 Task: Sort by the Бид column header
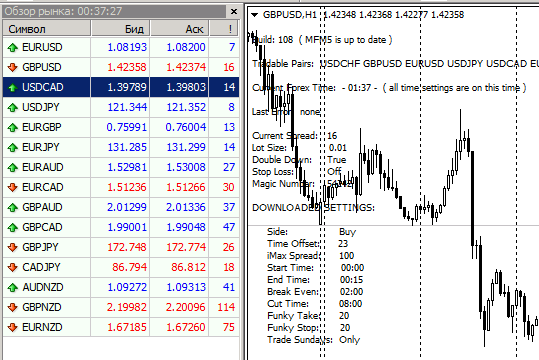[x=120, y=29]
